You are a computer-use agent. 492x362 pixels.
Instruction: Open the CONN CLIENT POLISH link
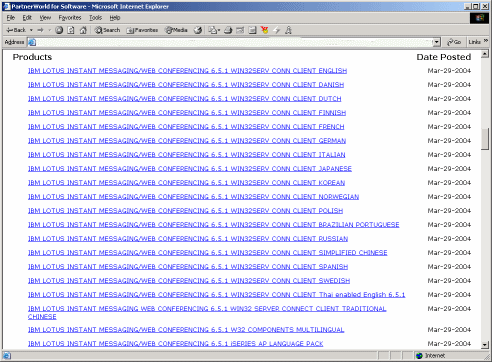185,211
